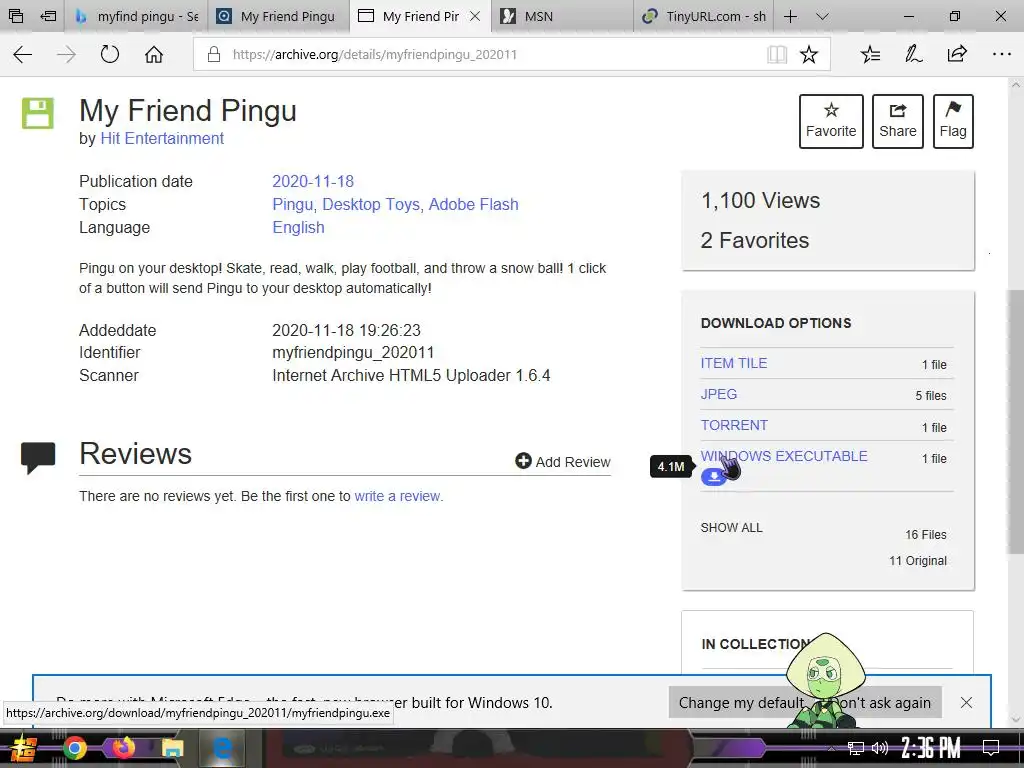Click Add Review

click(x=563, y=462)
